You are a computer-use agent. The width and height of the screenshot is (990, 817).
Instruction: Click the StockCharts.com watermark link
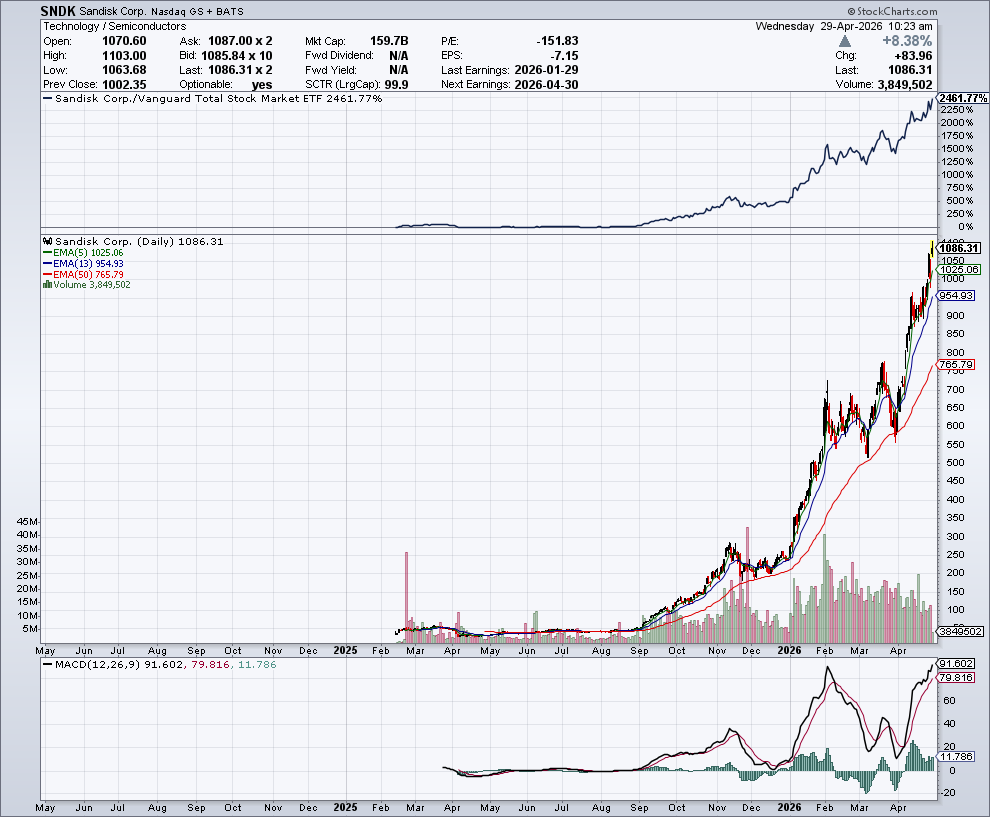(892, 11)
